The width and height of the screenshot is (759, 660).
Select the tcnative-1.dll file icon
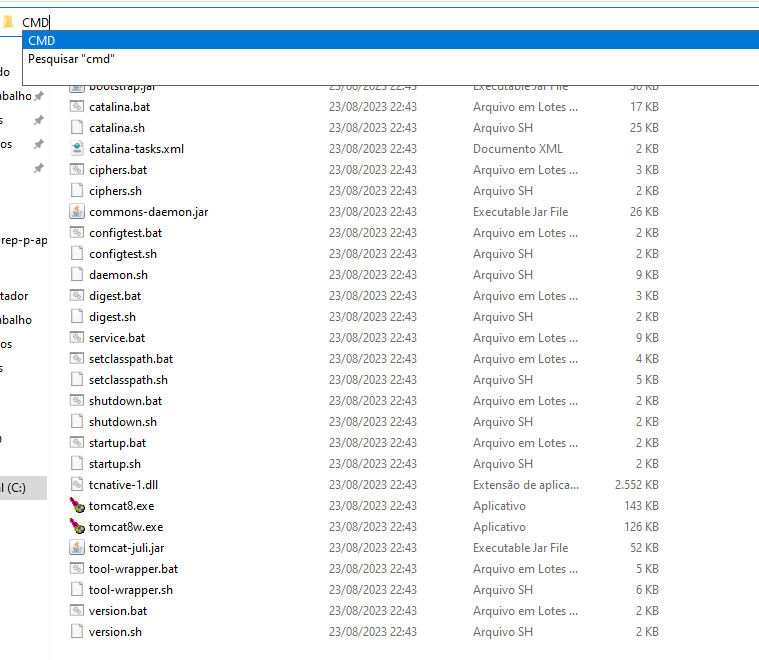click(x=77, y=485)
